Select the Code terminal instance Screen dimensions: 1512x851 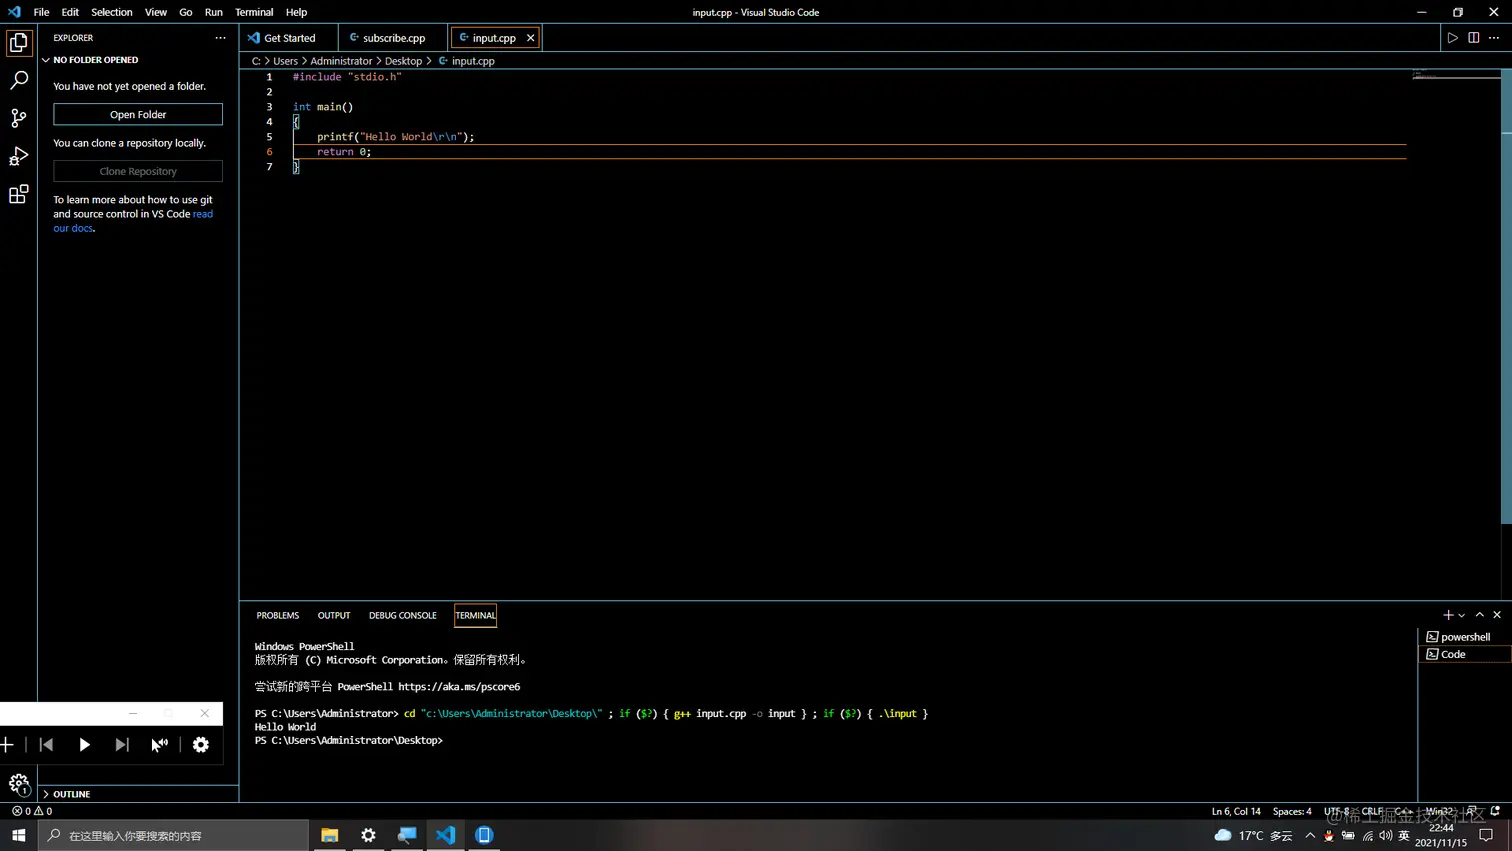pos(1464,654)
